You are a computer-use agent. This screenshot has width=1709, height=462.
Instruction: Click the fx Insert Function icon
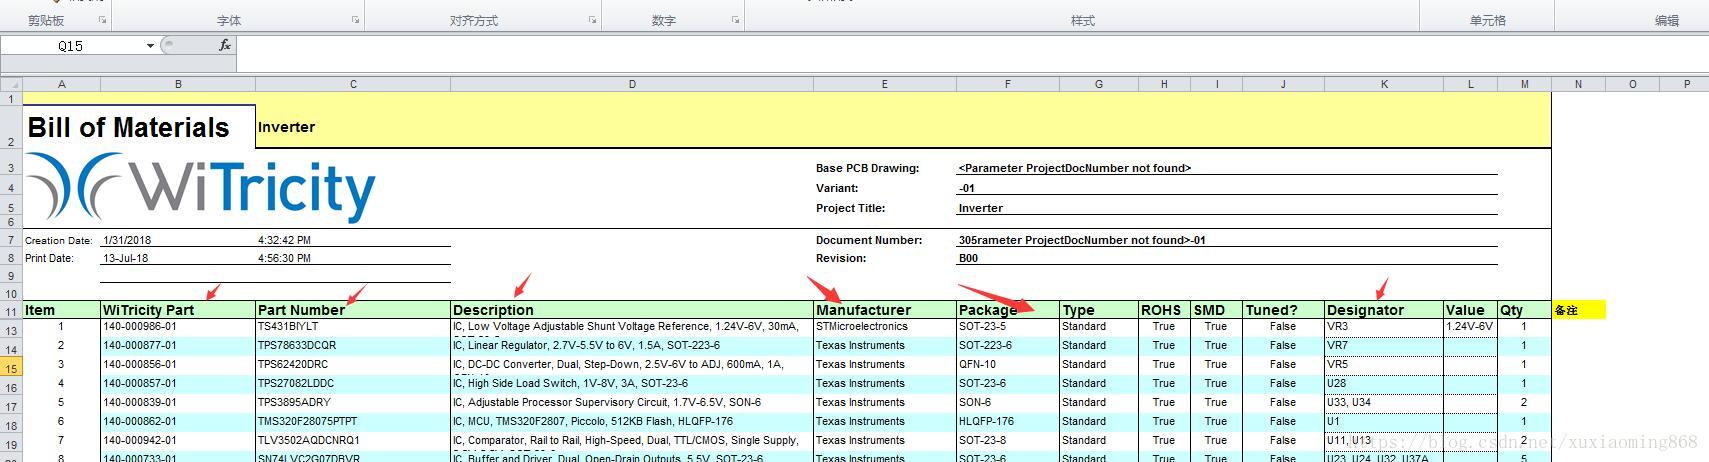point(225,45)
